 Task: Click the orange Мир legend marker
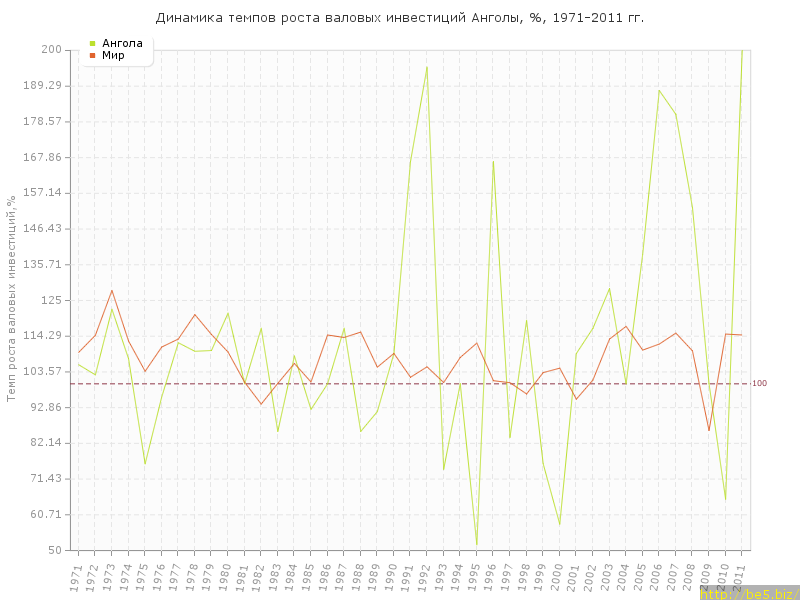click(93, 55)
